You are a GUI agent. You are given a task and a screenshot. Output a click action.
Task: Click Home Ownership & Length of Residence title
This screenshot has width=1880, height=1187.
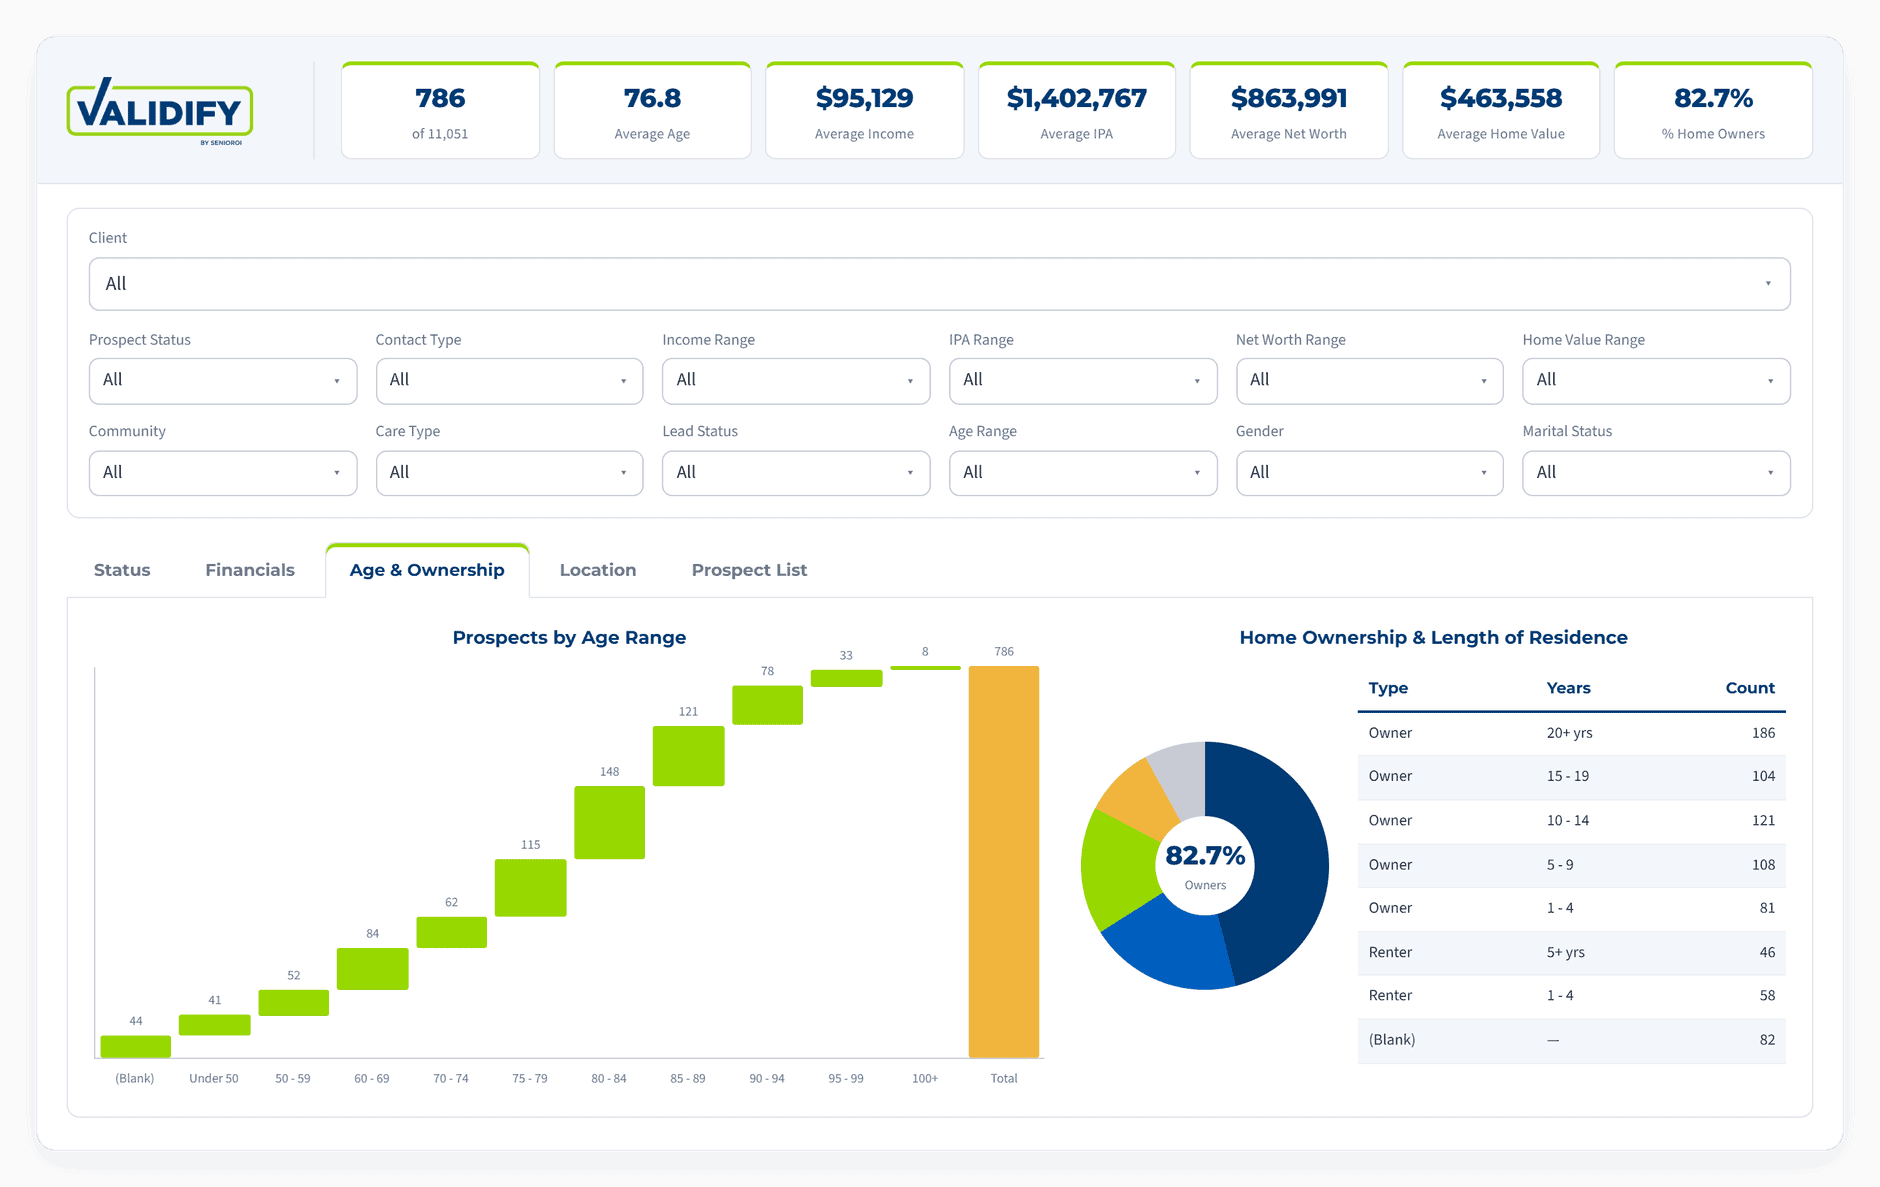click(1433, 638)
